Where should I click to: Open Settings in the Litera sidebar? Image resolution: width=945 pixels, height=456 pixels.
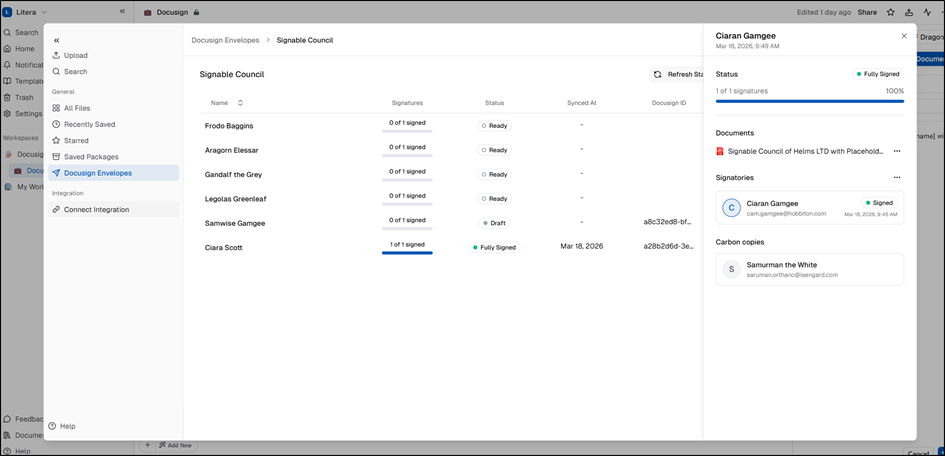(25, 113)
